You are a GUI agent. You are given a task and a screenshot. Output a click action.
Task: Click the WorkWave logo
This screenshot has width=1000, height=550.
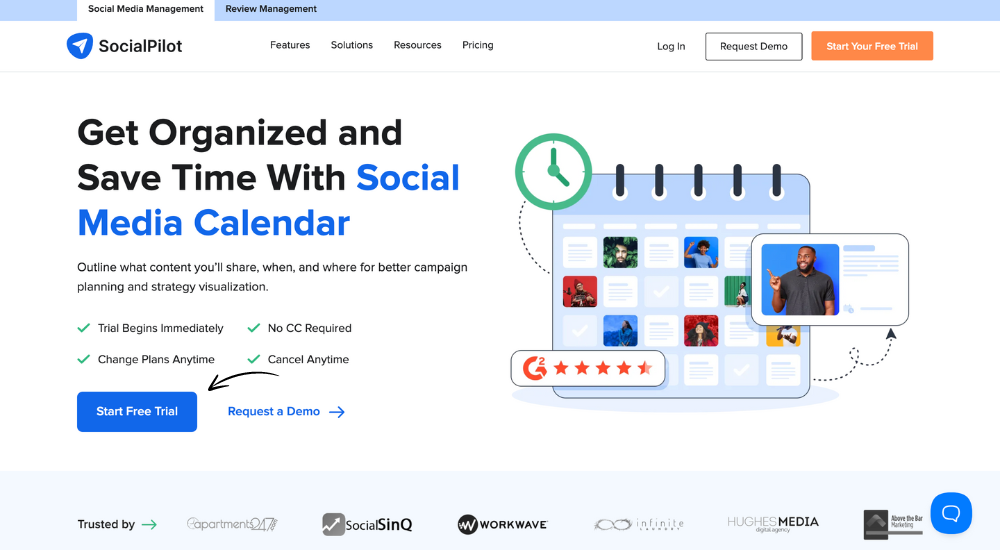point(503,524)
